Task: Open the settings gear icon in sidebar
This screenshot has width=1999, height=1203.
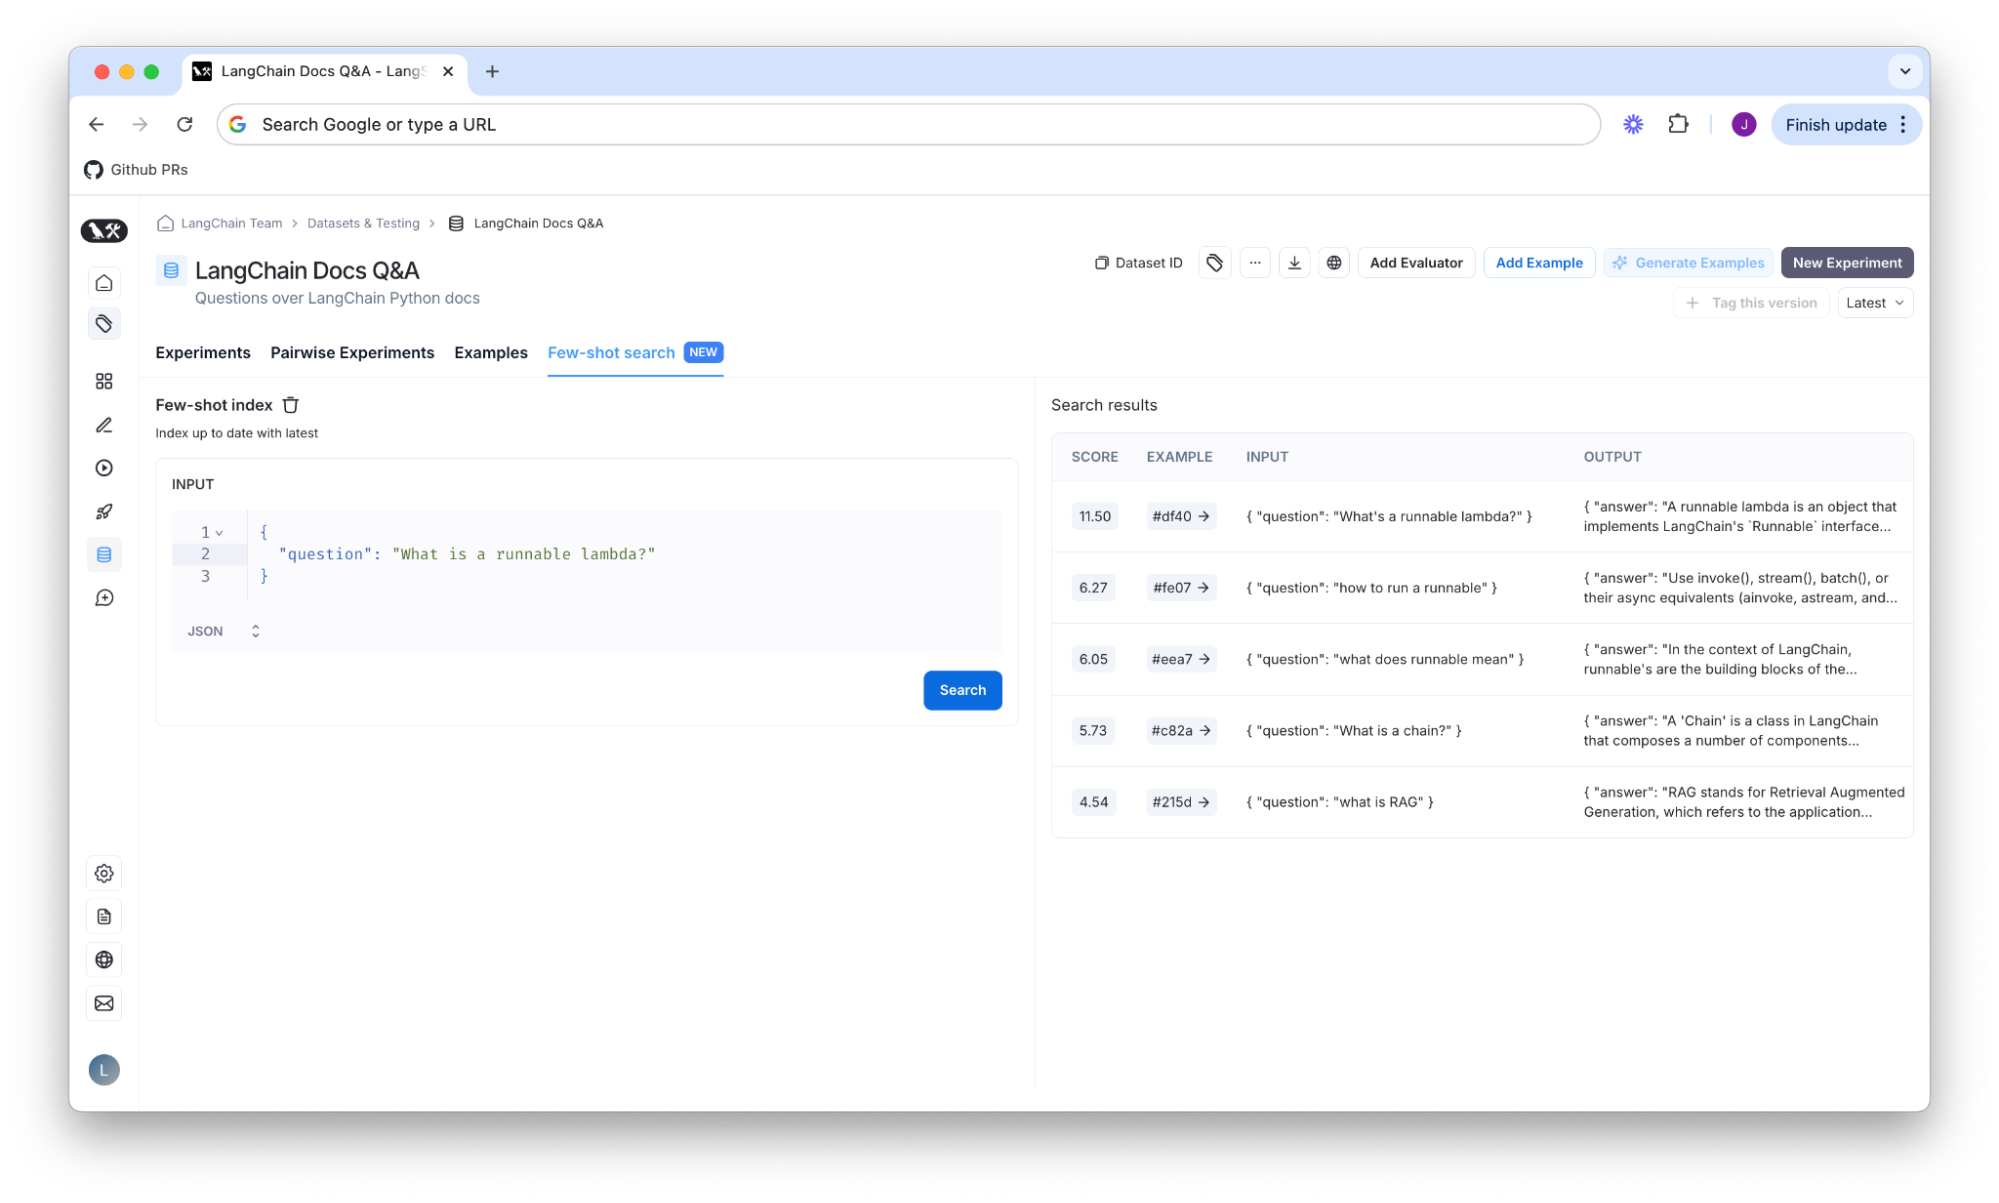Action: (x=104, y=873)
